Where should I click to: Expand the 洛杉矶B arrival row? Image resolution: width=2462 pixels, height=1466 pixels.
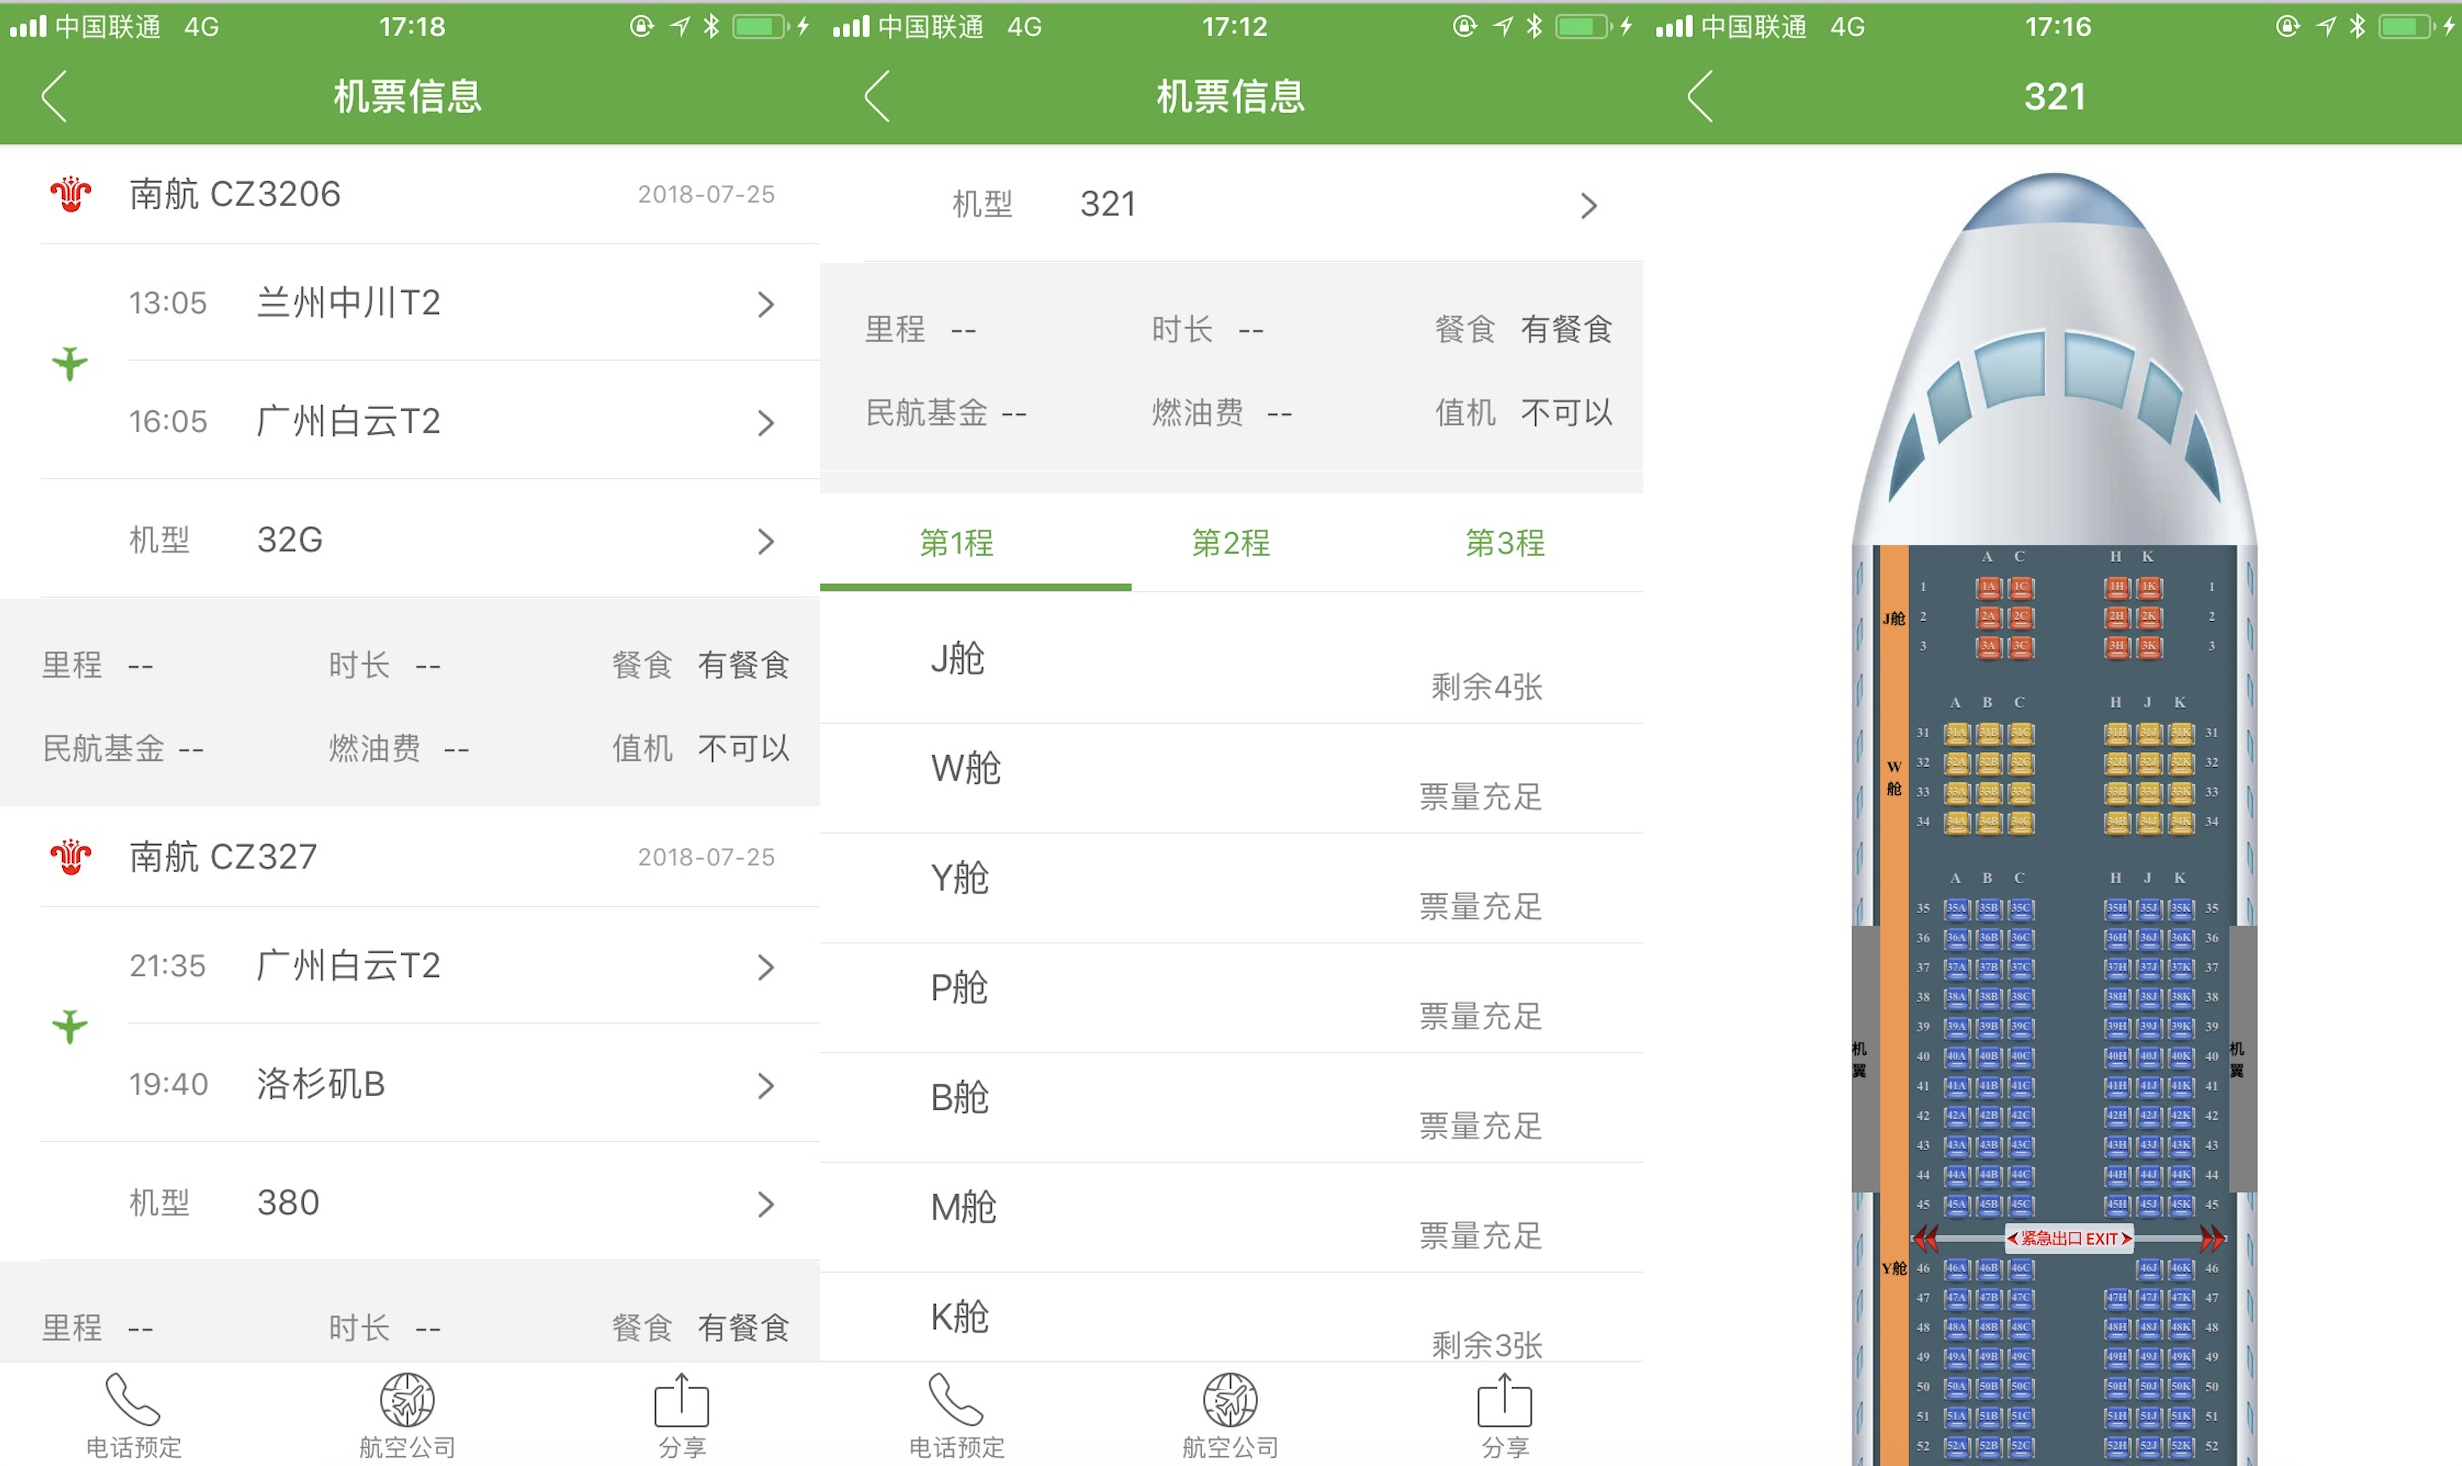765,1085
